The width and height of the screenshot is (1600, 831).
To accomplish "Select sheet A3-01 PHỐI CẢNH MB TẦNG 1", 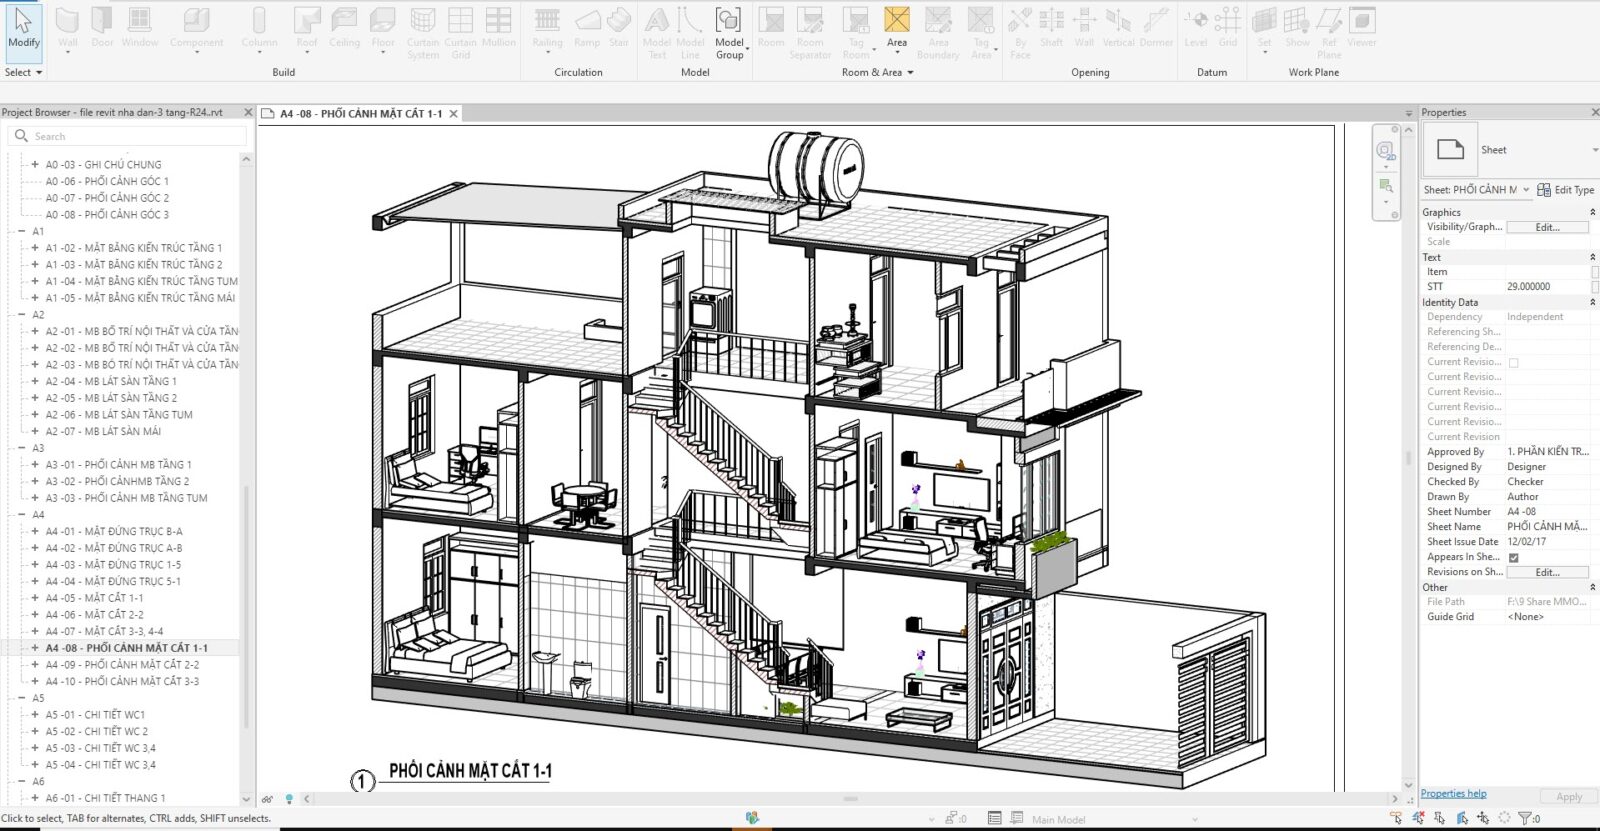I will [x=118, y=464].
